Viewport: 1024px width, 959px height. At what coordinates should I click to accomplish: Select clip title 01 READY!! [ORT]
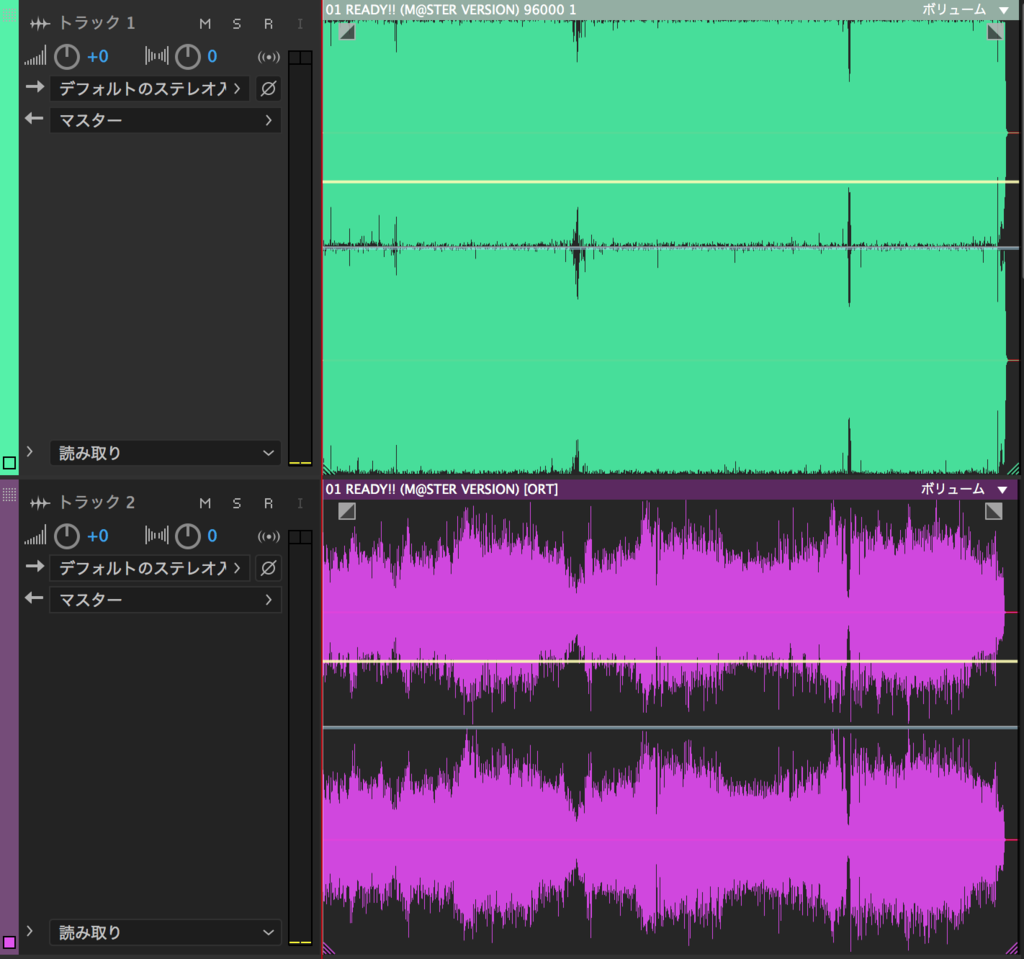tap(441, 489)
